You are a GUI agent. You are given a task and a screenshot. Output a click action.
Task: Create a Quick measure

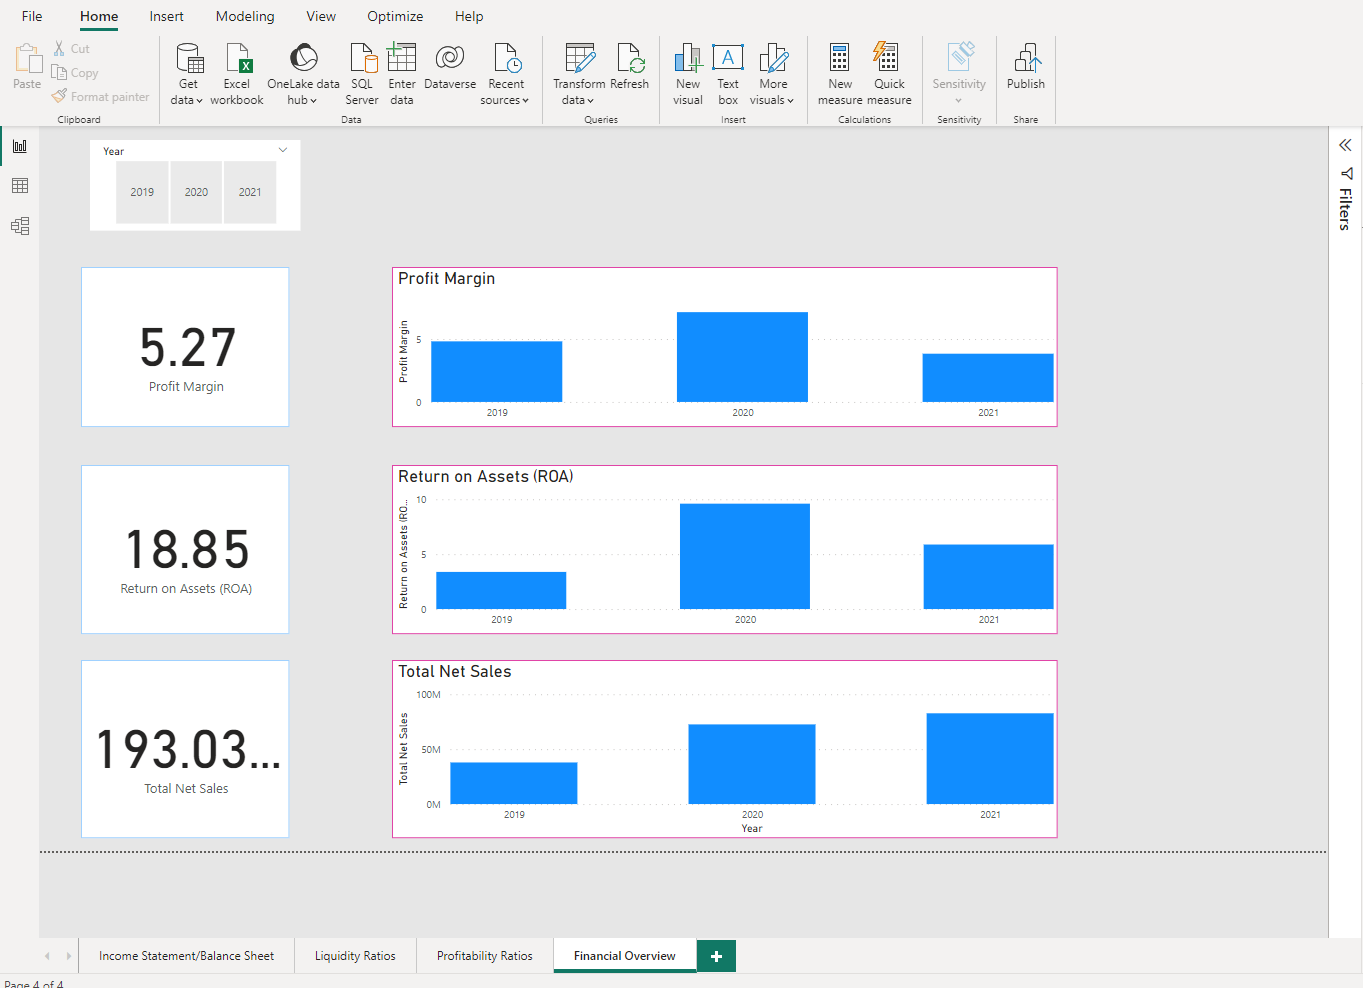point(889,73)
